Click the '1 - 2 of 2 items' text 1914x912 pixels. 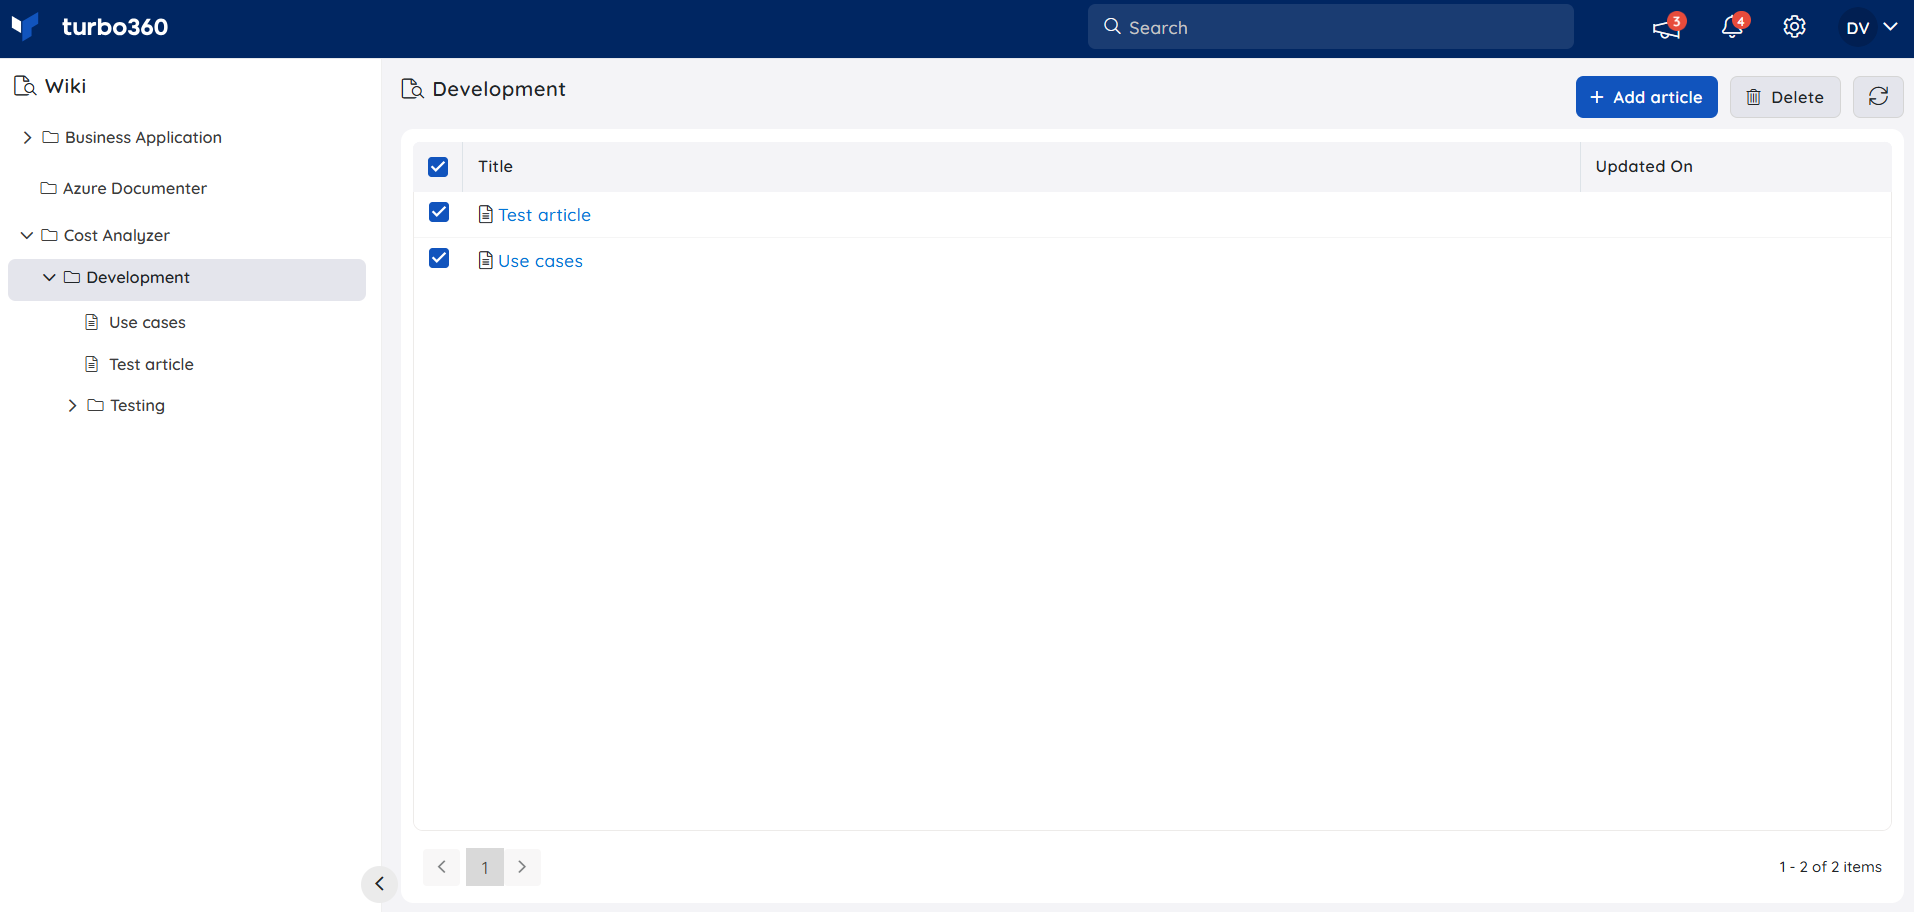1830,867
